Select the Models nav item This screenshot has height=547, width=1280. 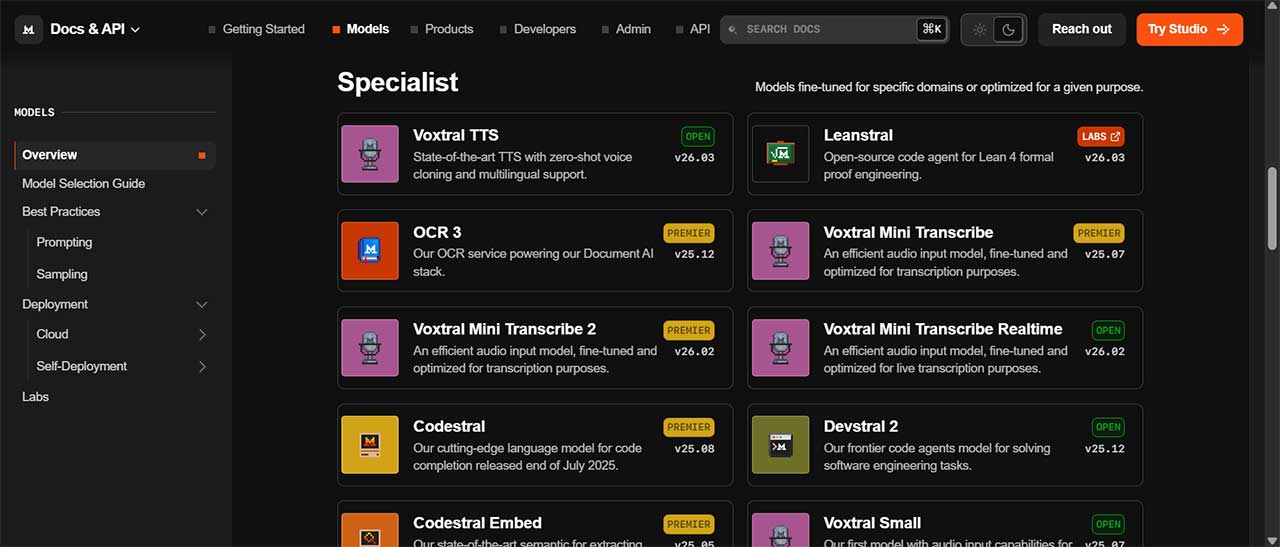[360, 29]
